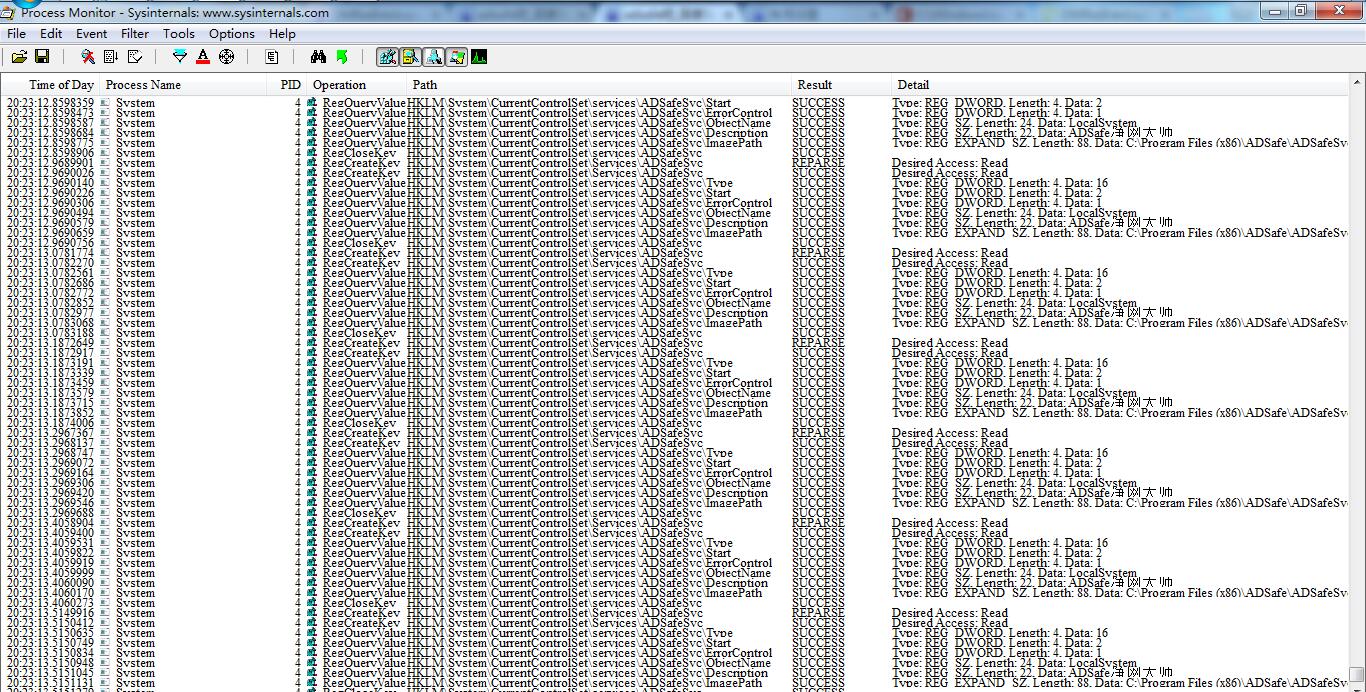Click RegCloseKey operation in 20:23:12.8598906 row

click(359, 153)
